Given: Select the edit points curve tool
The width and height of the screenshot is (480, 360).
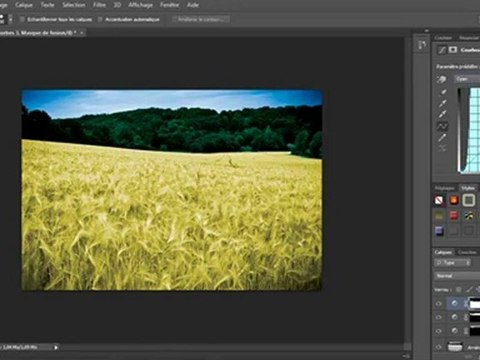Looking at the screenshot, I should [443, 126].
